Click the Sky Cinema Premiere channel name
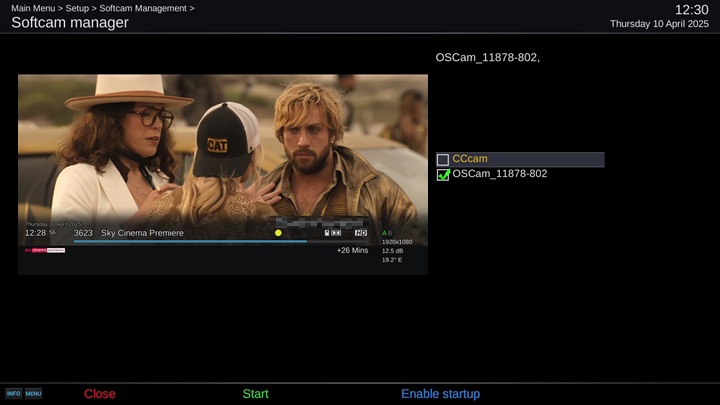The width and height of the screenshot is (720, 405). pyautogui.click(x=142, y=233)
